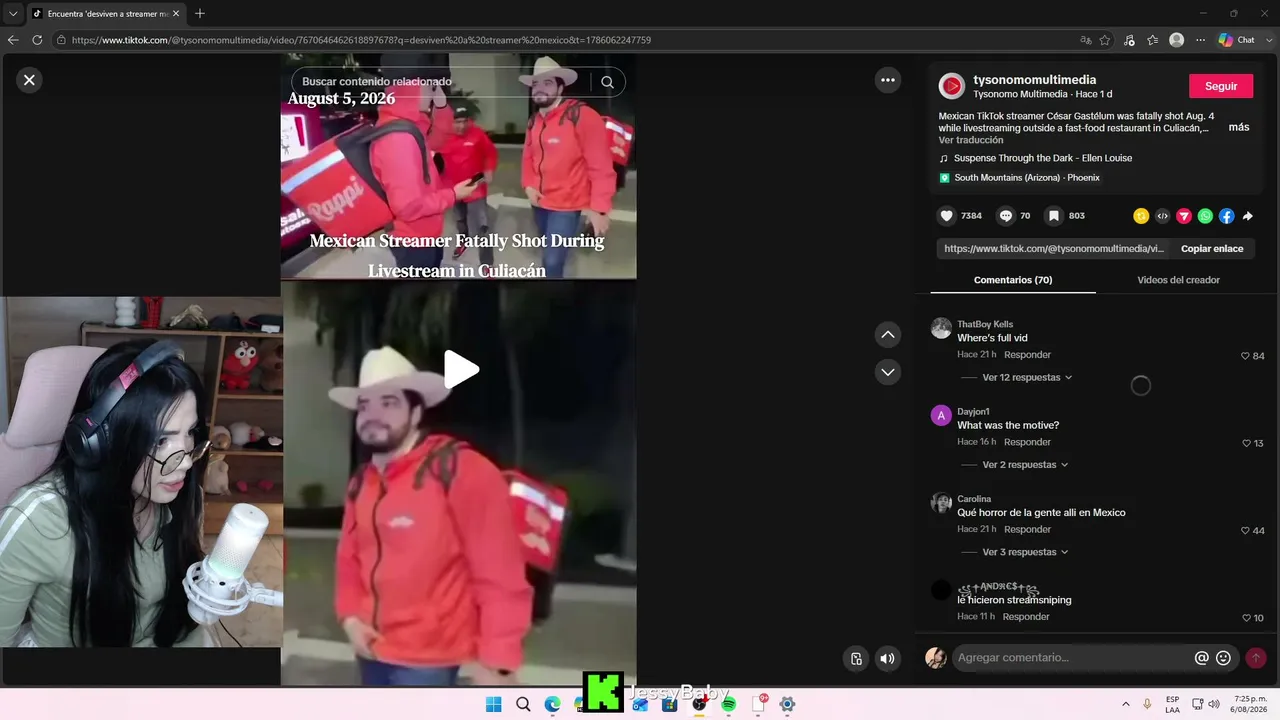Screen dimensions: 1280x720
Task: Switch to the 'Videos del creador' tab
Action: (x=1178, y=280)
